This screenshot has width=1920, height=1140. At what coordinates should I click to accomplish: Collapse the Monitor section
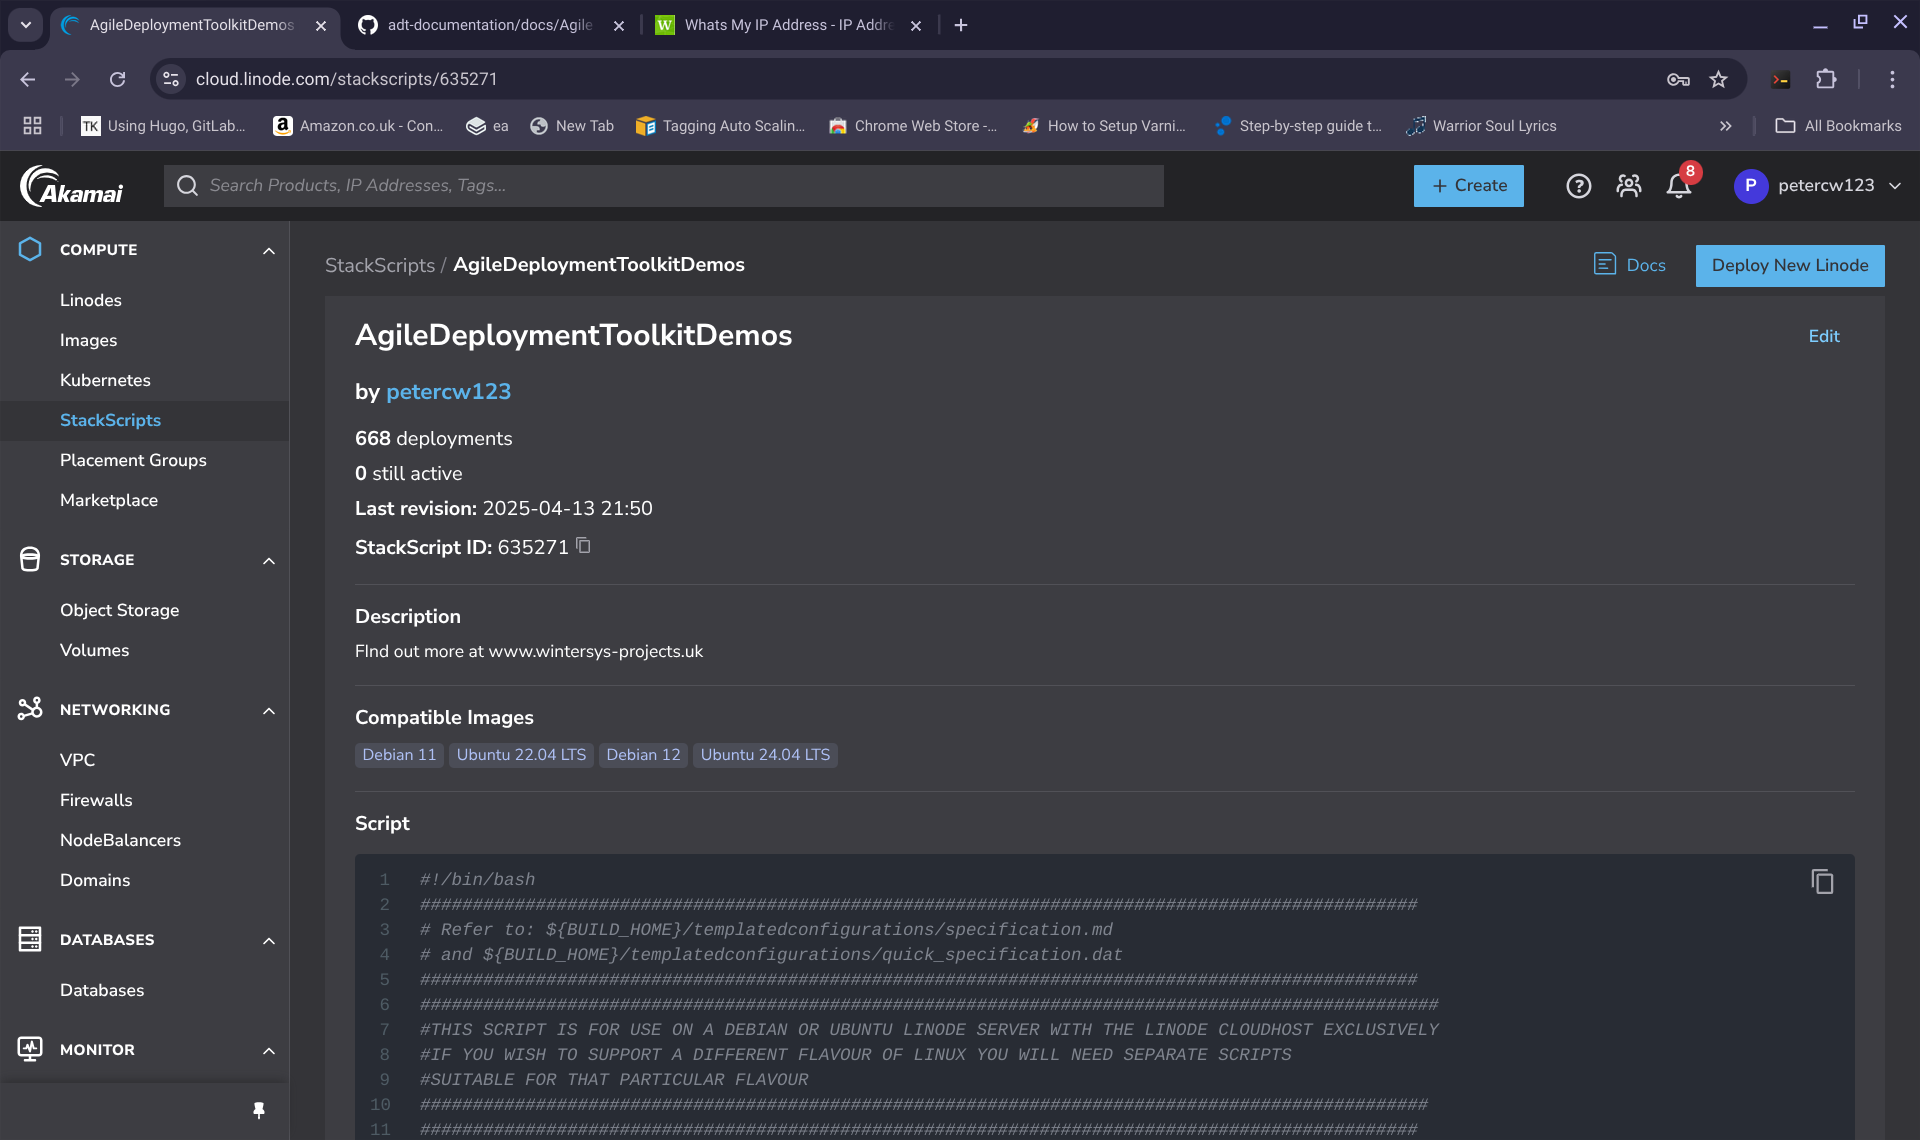pos(268,1050)
